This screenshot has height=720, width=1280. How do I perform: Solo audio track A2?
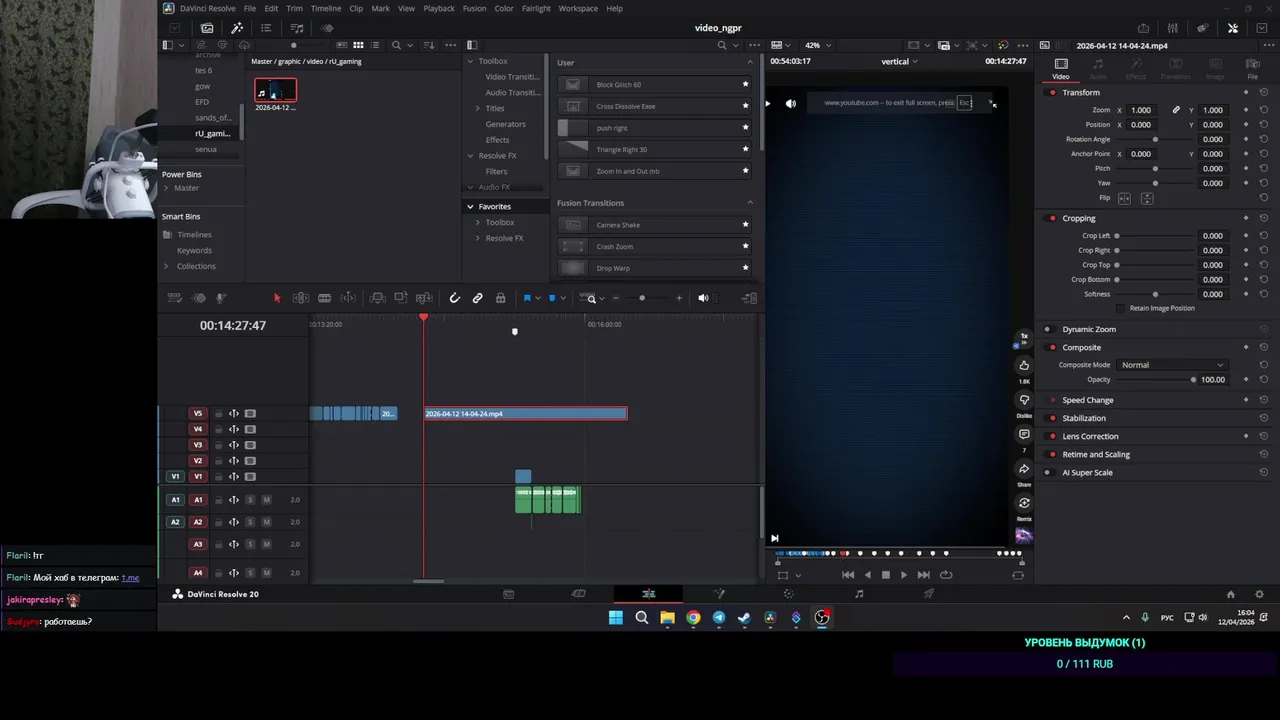click(250, 522)
